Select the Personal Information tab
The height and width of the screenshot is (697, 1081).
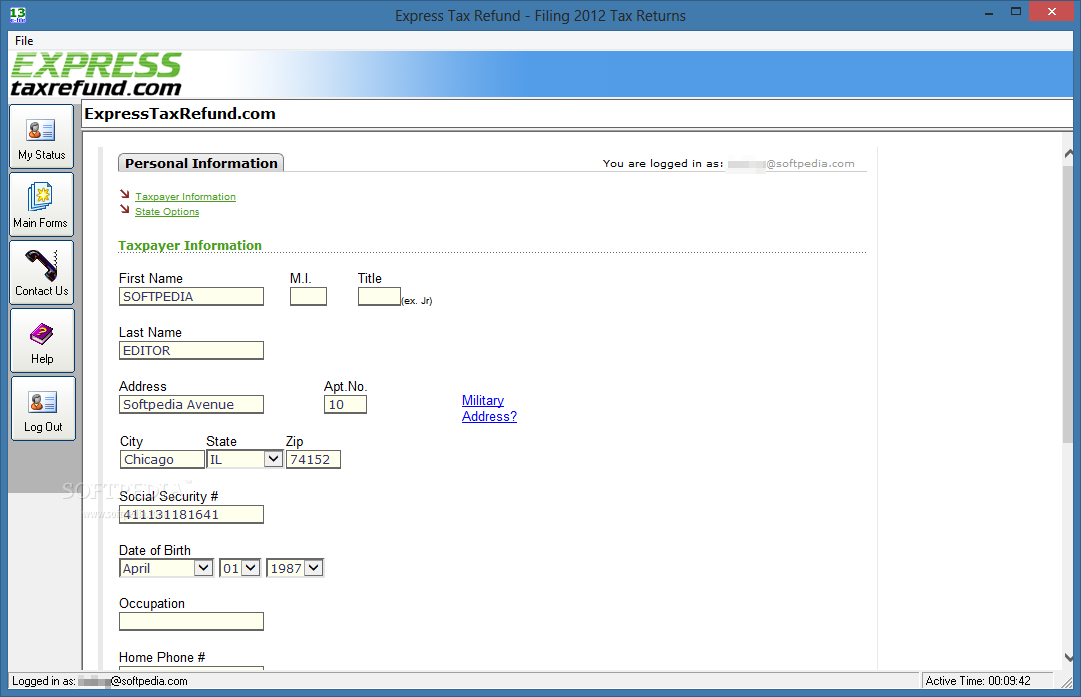[201, 163]
